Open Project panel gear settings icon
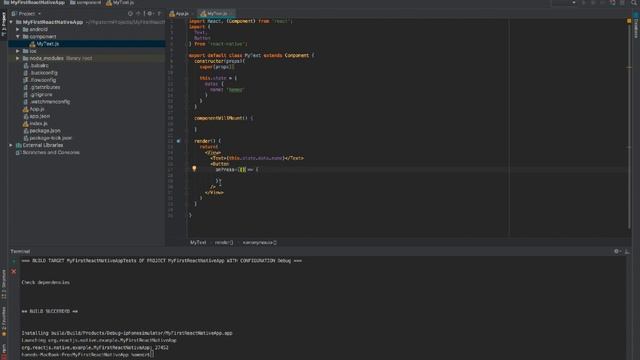Viewport: 640px width, 360px height. click(150, 13)
